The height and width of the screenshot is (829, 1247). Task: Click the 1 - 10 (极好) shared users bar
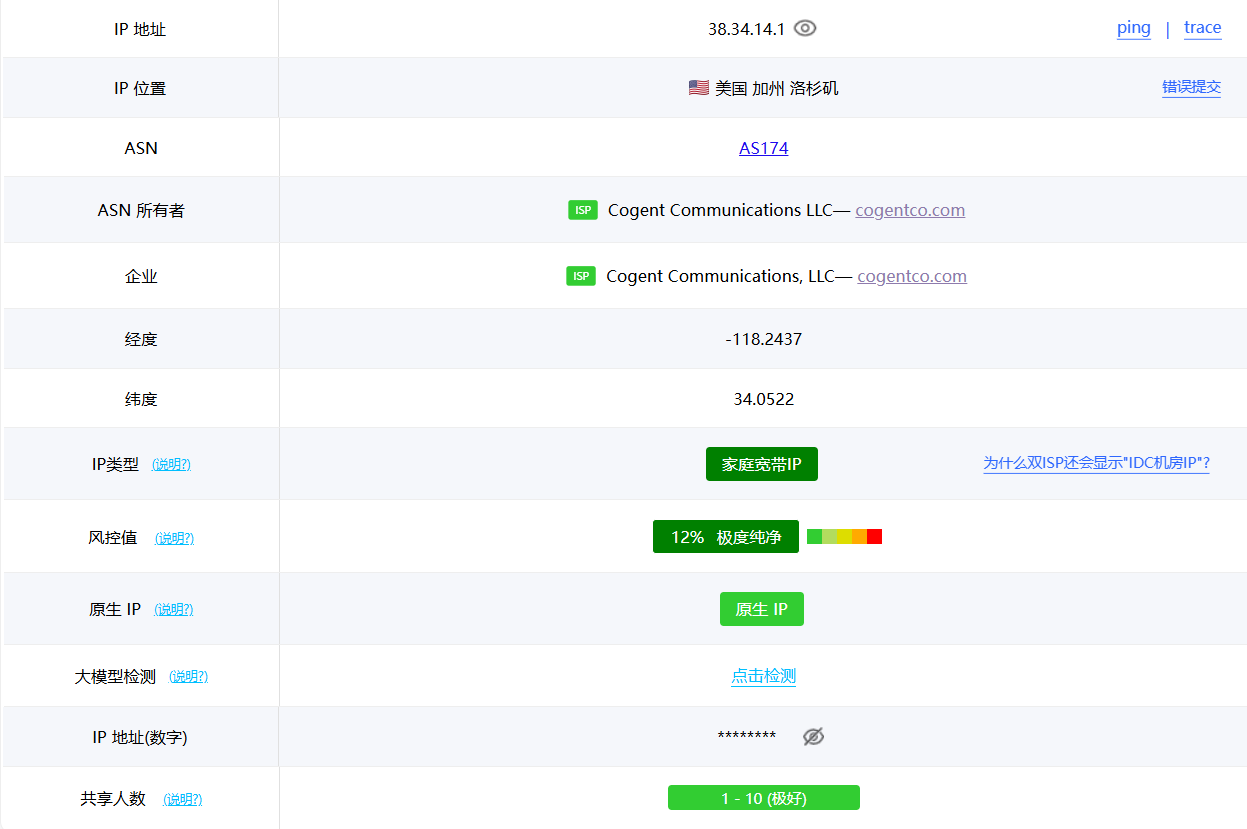[x=763, y=798]
